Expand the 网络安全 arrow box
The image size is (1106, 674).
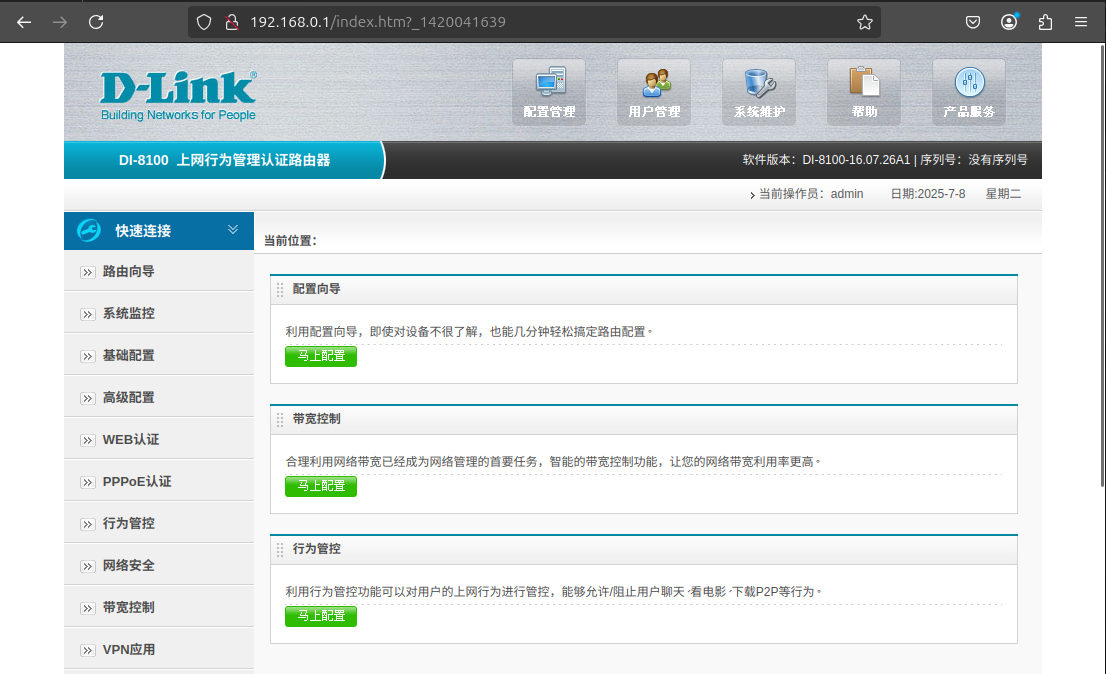point(87,566)
